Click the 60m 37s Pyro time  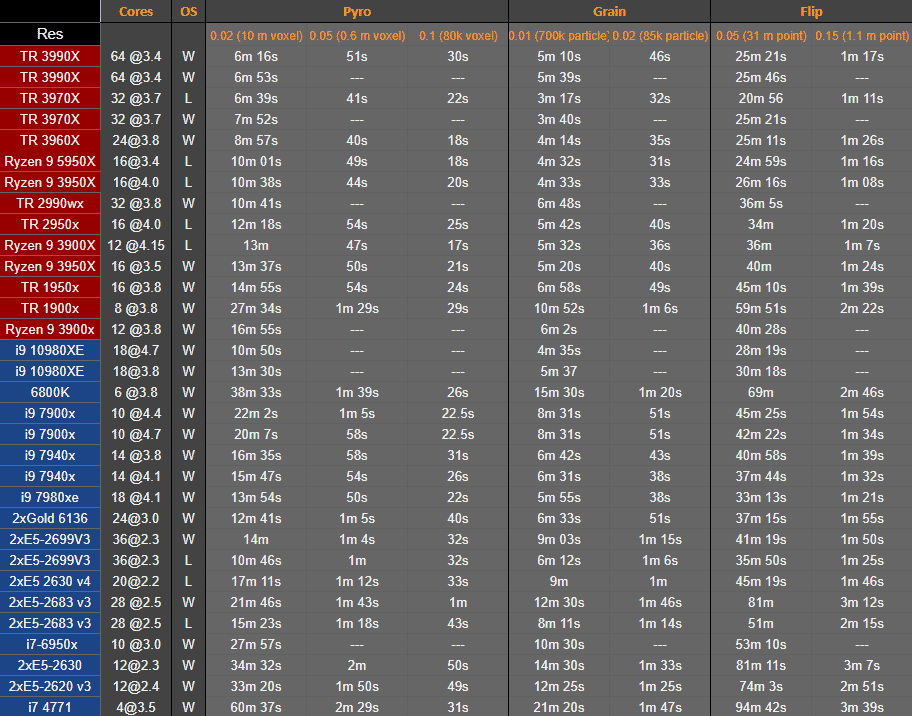256,707
